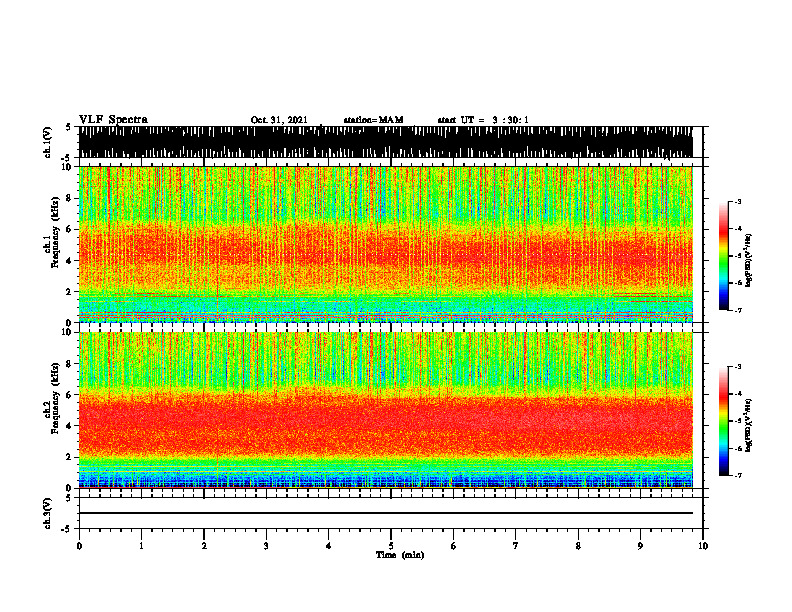Click the ch.1(V) axis label
The width and height of the screenshot is (792, 612).
(47, 142)
